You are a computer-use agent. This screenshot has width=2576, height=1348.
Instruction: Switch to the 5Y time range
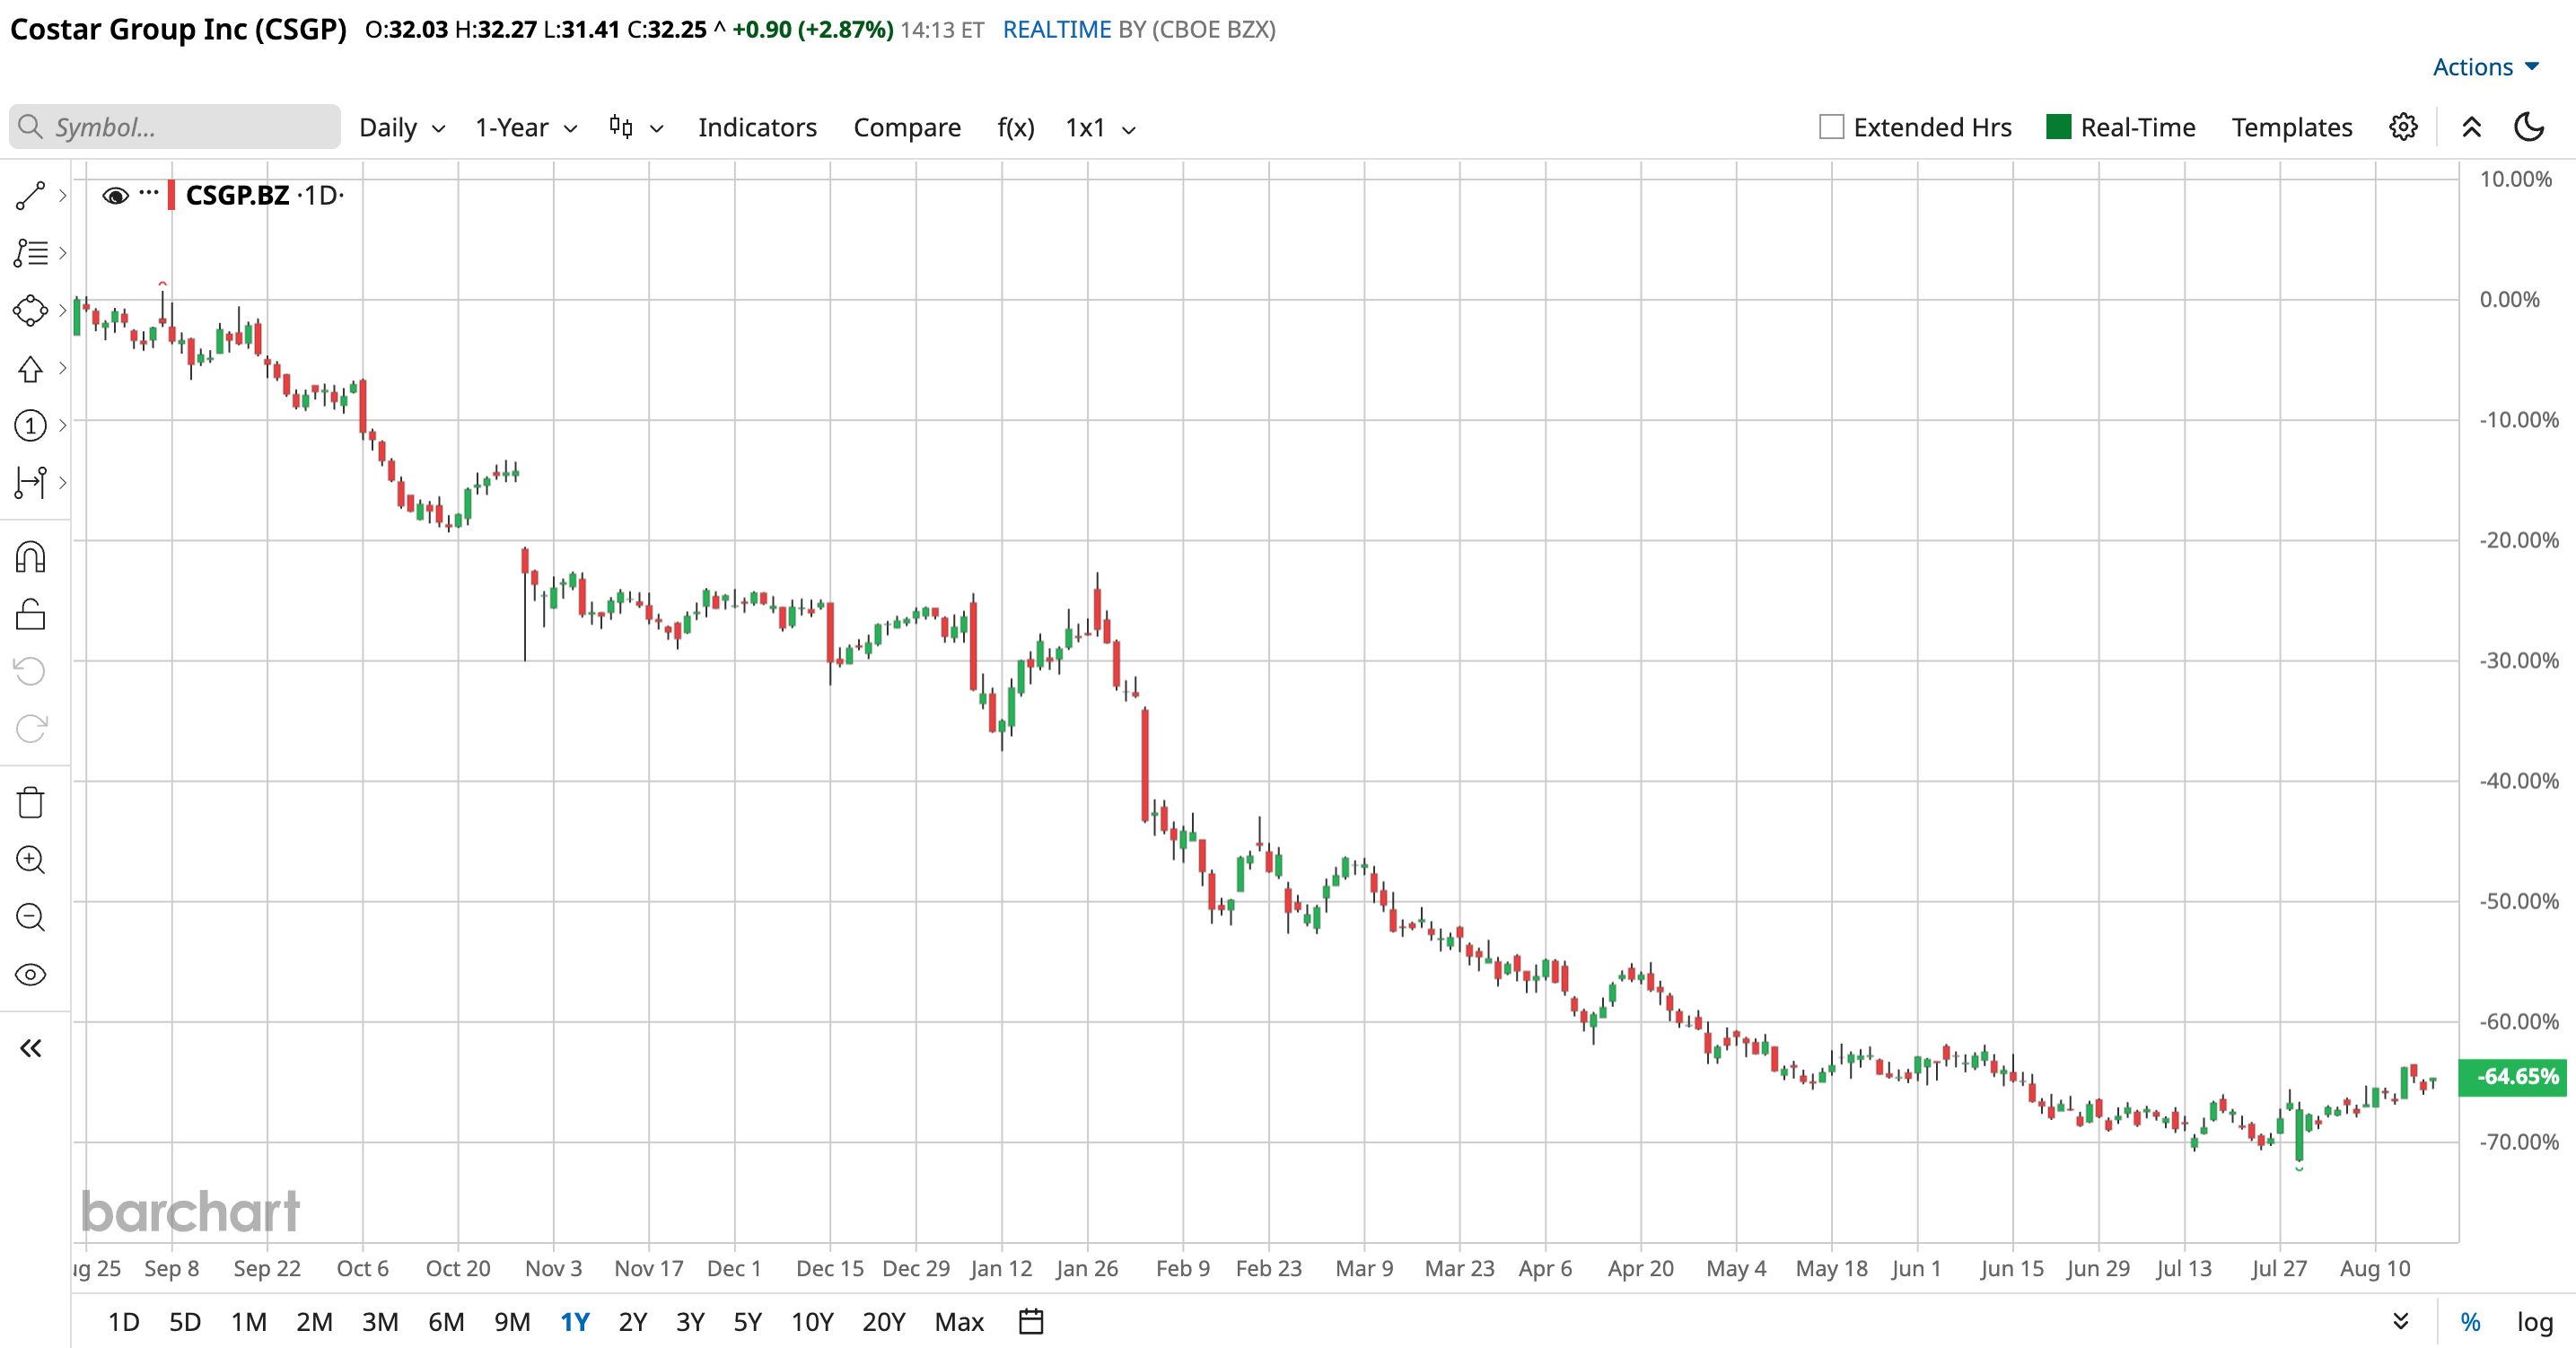pyautogui.click(x=747, y=1322)
